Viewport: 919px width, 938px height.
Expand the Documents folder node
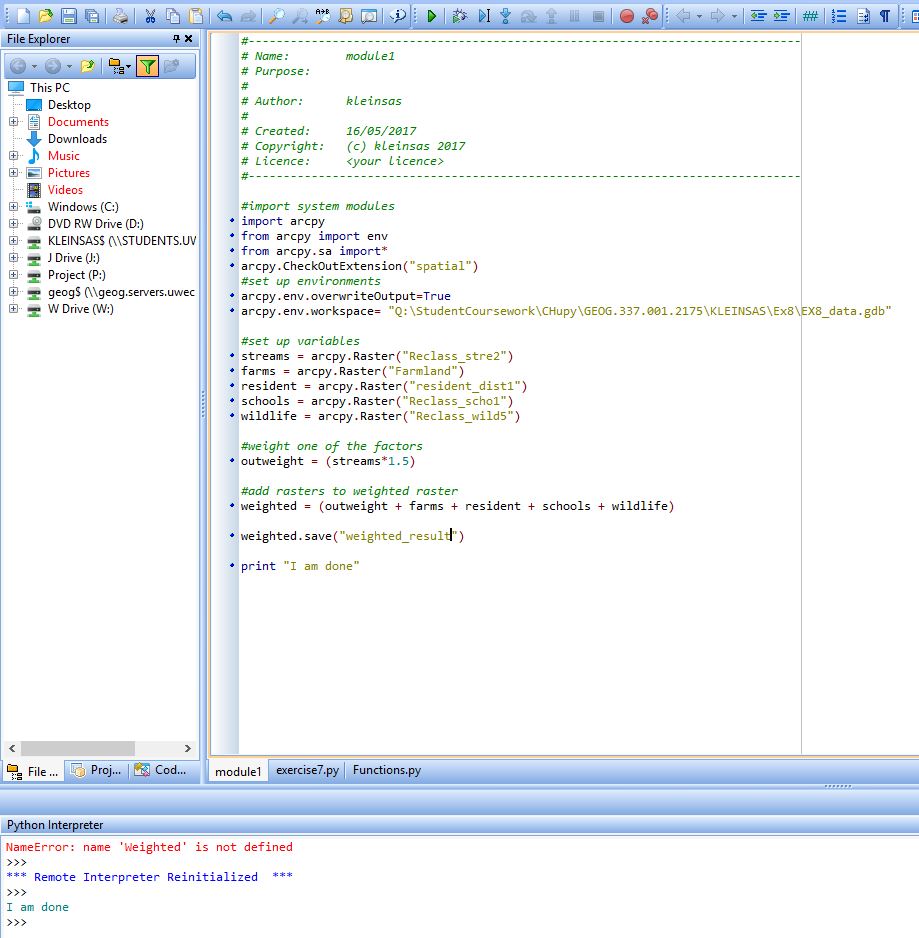pyautogui.click(x=13, y=121)
